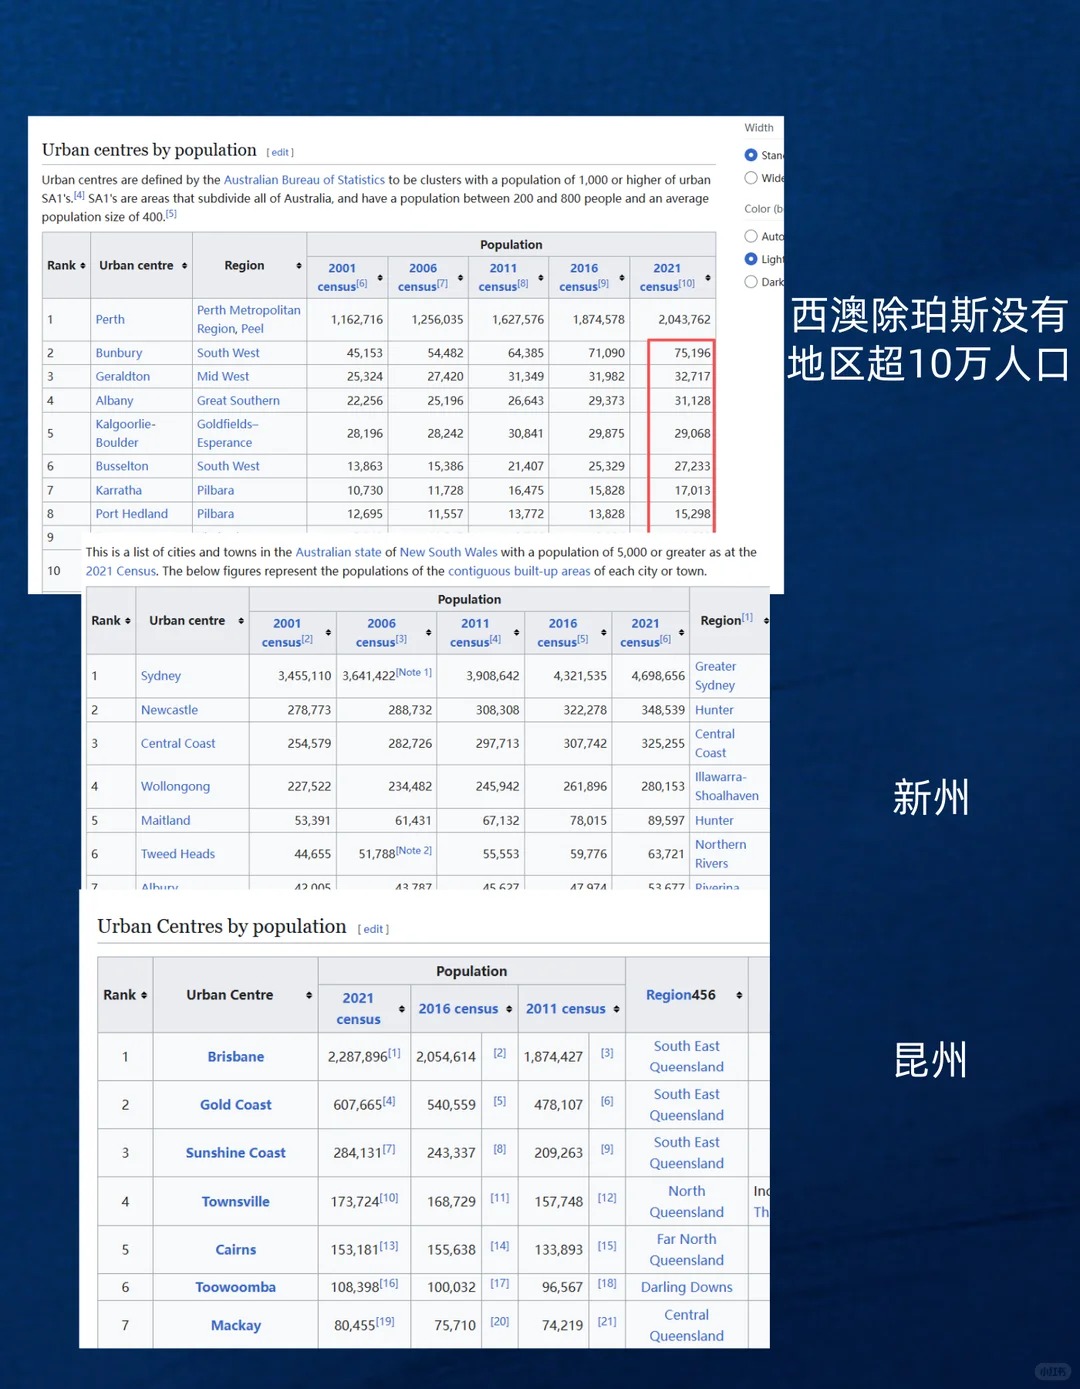
Task: Select the Wide width radio option
Action: pos(751,178)
